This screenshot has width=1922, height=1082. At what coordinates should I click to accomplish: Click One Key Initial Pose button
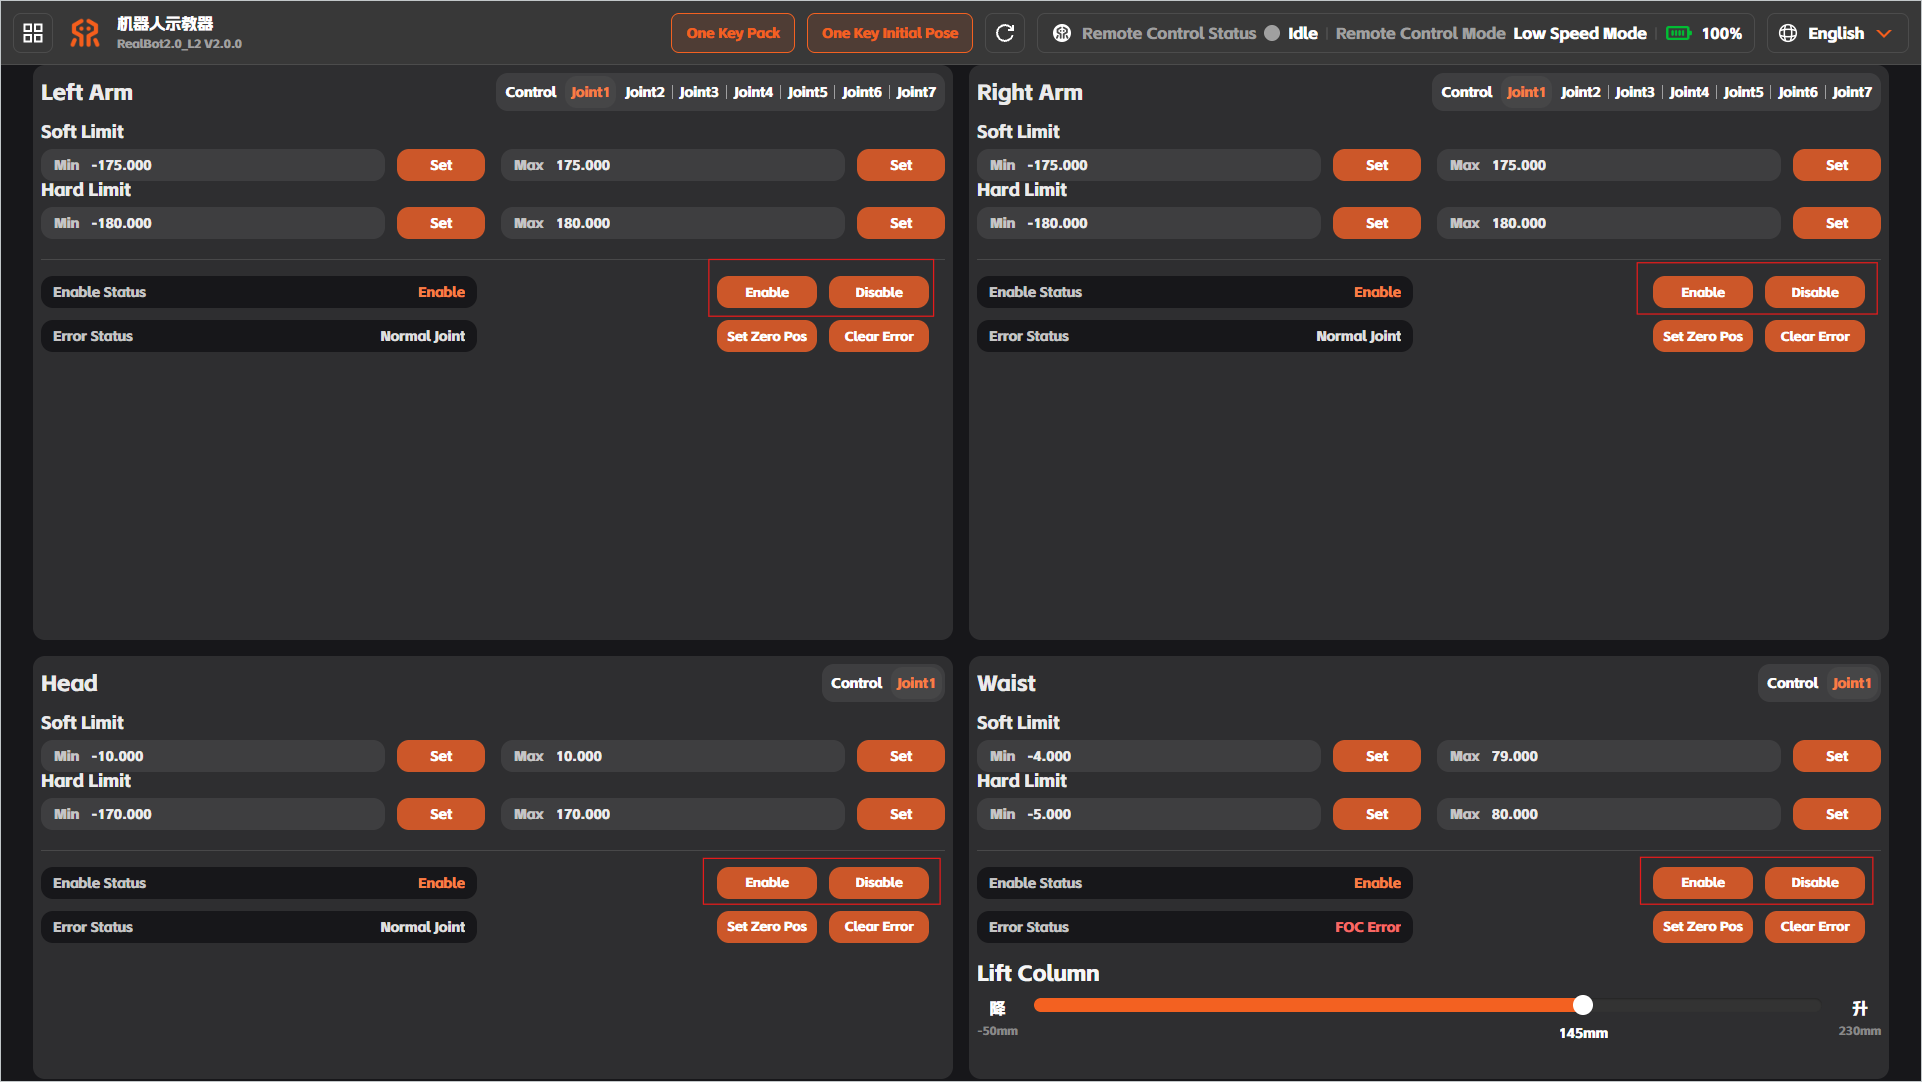pyautogui.click(x=890, y=33)
